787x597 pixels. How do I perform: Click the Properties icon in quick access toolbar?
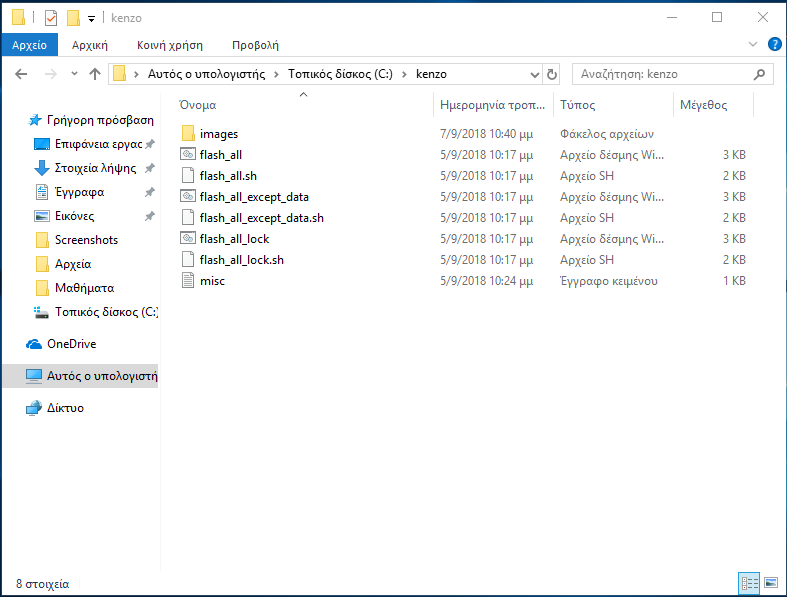51,17
